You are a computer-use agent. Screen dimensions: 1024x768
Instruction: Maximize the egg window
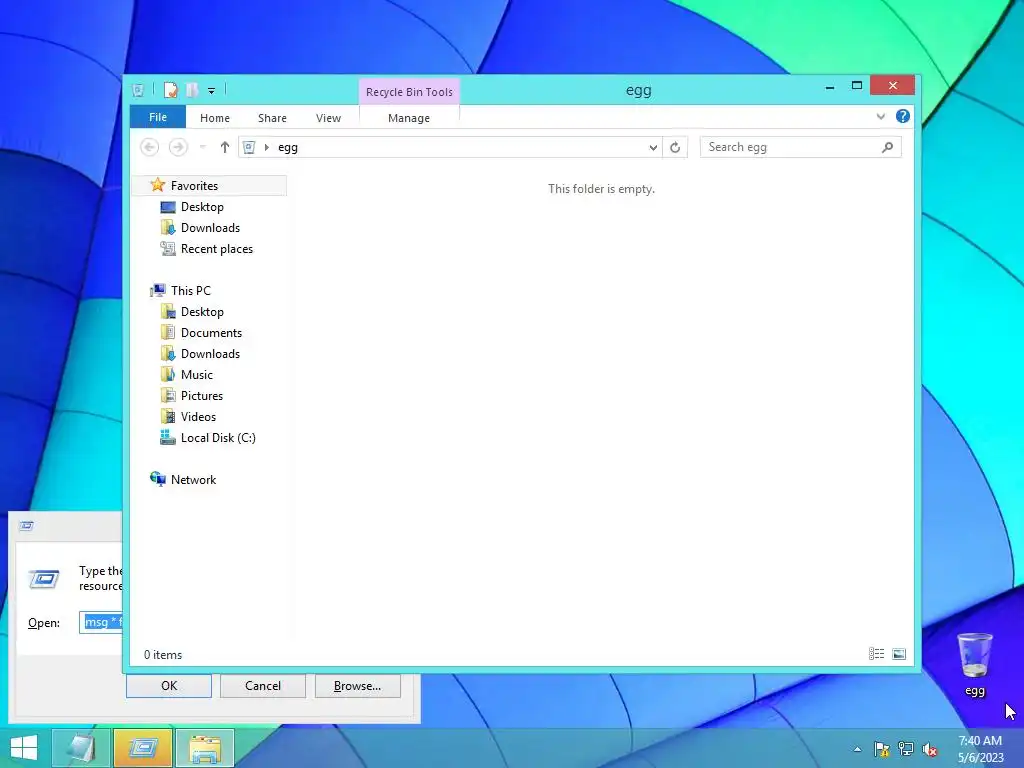click(857, 86)
